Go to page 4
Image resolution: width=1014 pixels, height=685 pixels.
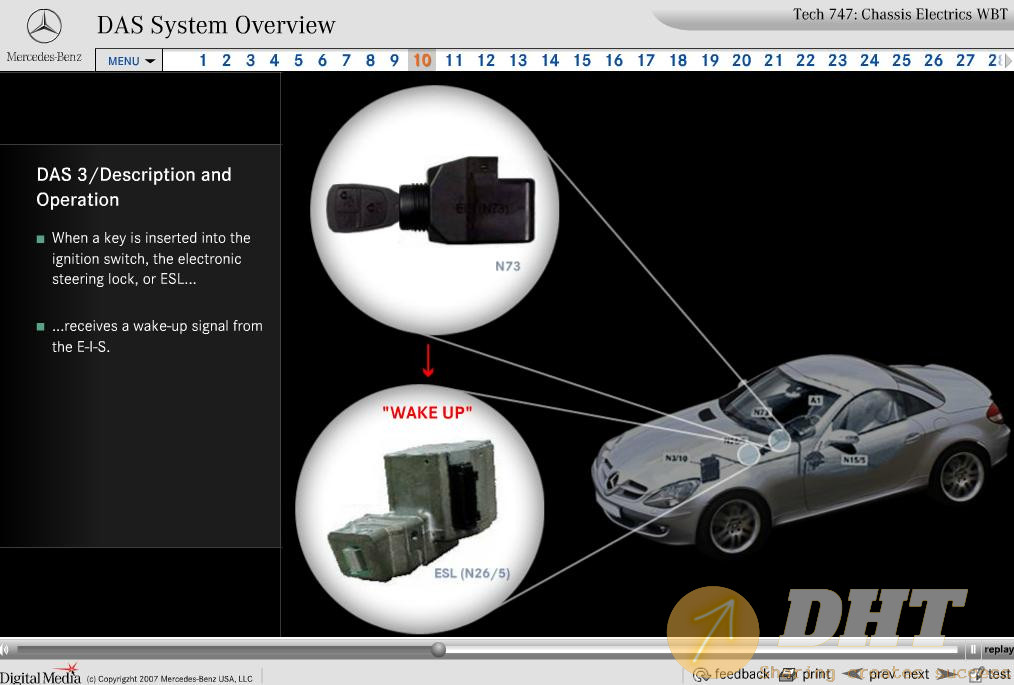tap(274, 61)
